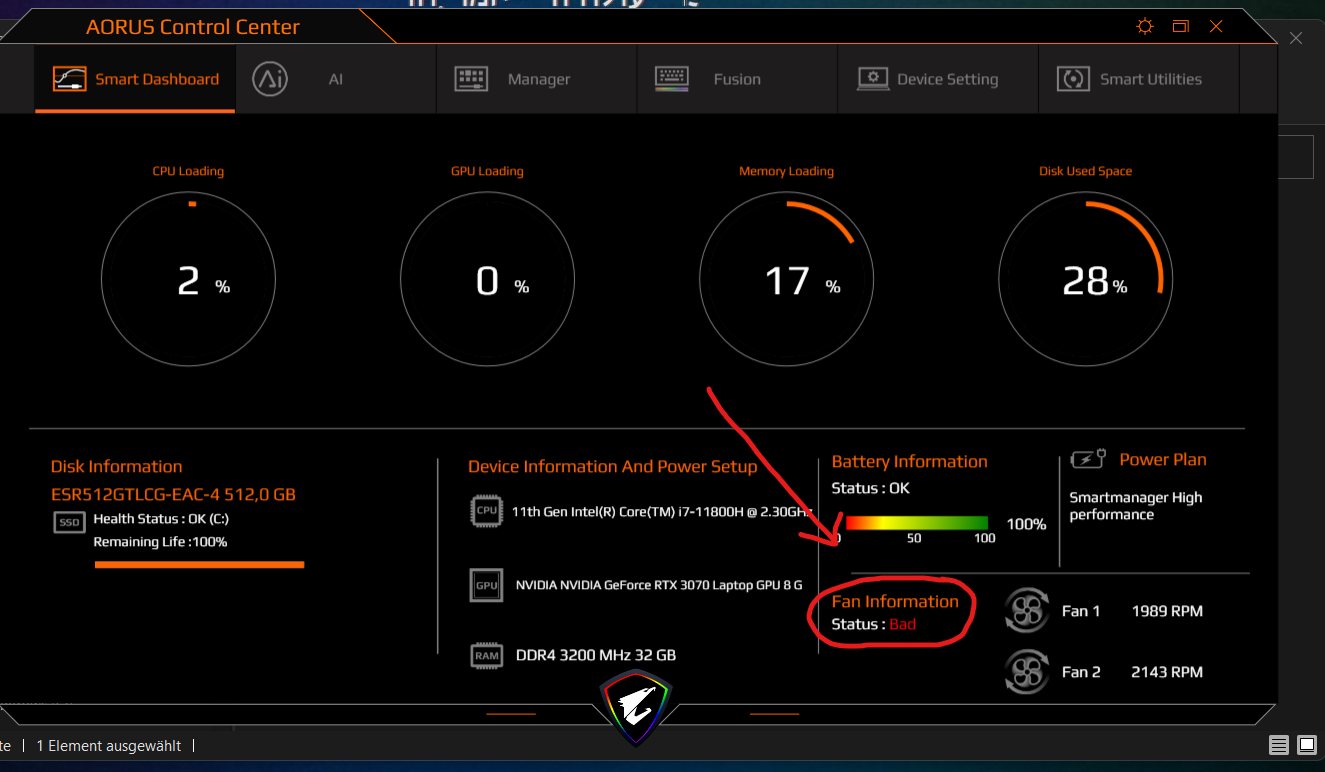1325x772 pixels.
Task: Click Fan 1 1989 RPM value
Action: (x=1167, y=611)
